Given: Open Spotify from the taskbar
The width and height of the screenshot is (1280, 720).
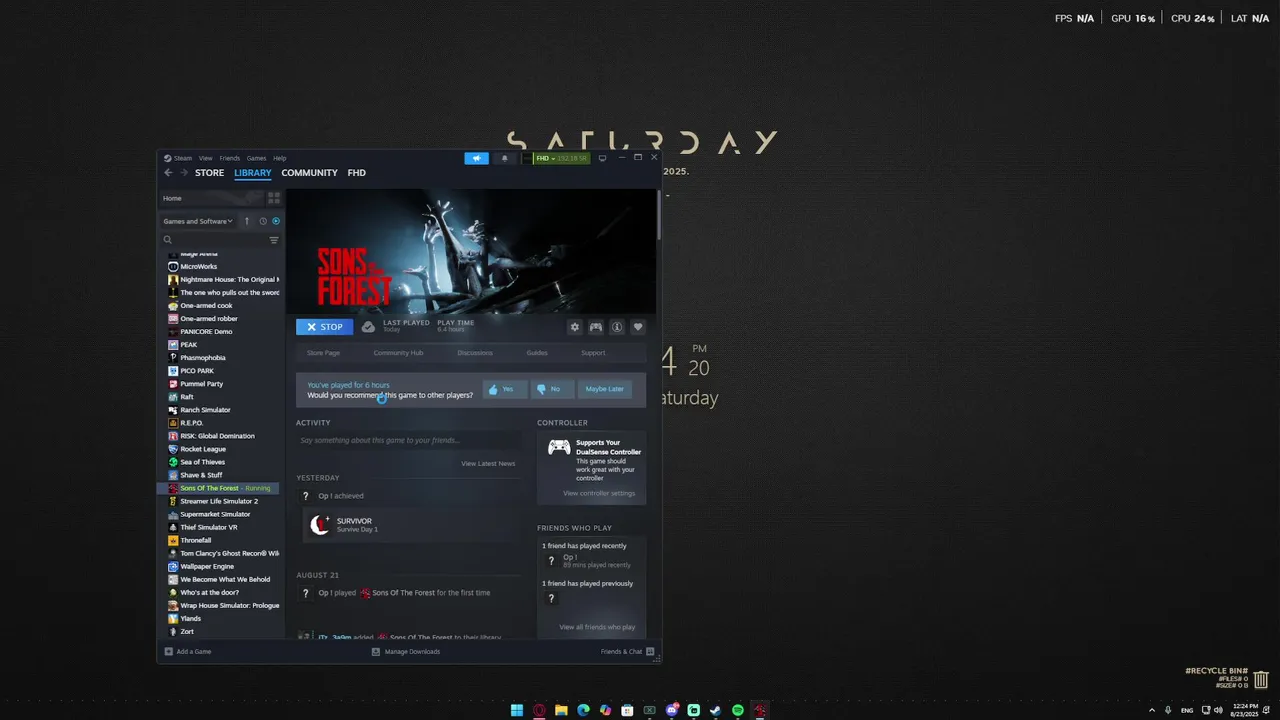Looking at the screenshot, I should click(x=738, y=710).
